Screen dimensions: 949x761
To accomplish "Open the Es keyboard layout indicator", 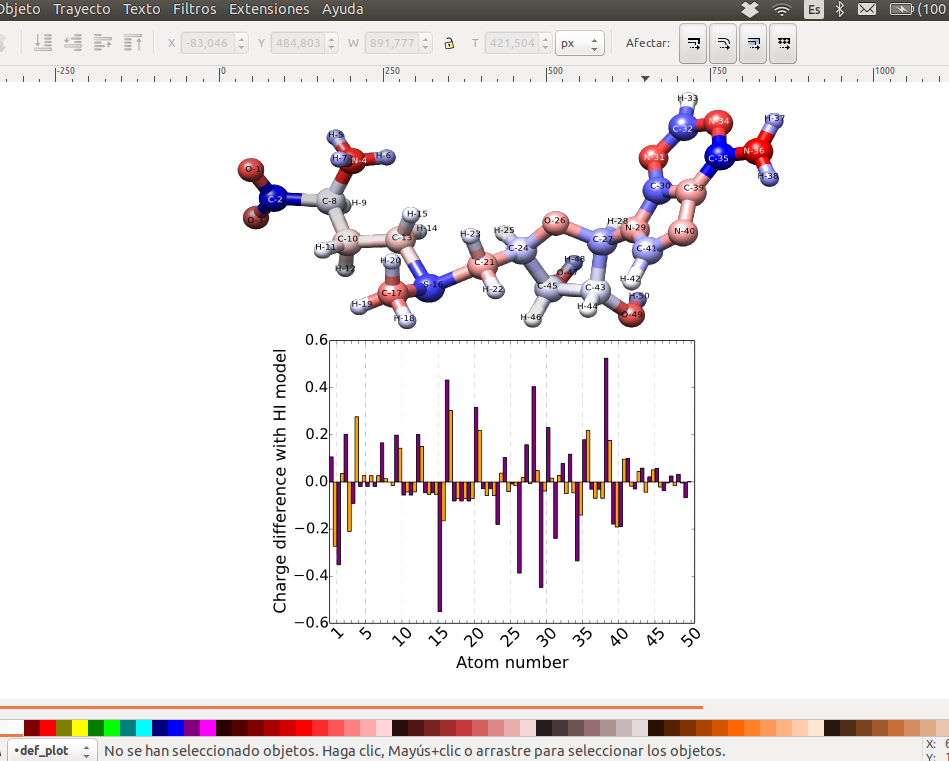I will click(814, 9).
